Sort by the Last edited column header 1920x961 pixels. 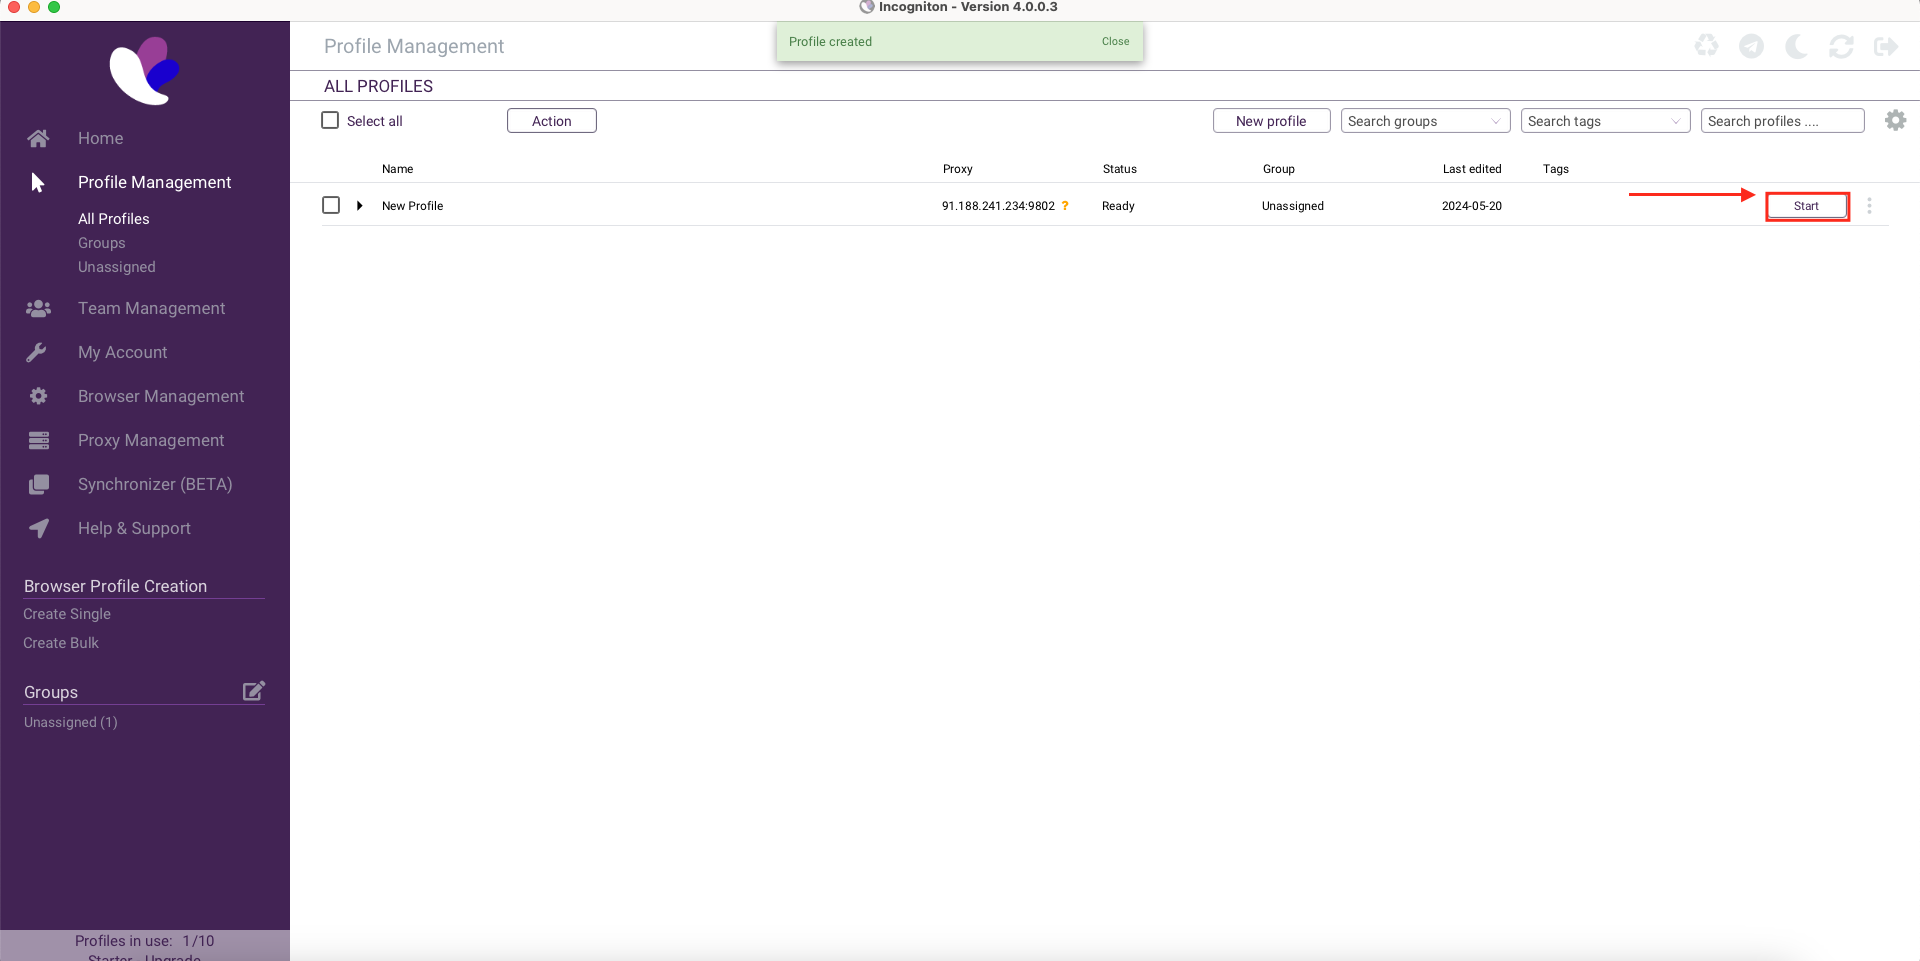point(1472,169)
